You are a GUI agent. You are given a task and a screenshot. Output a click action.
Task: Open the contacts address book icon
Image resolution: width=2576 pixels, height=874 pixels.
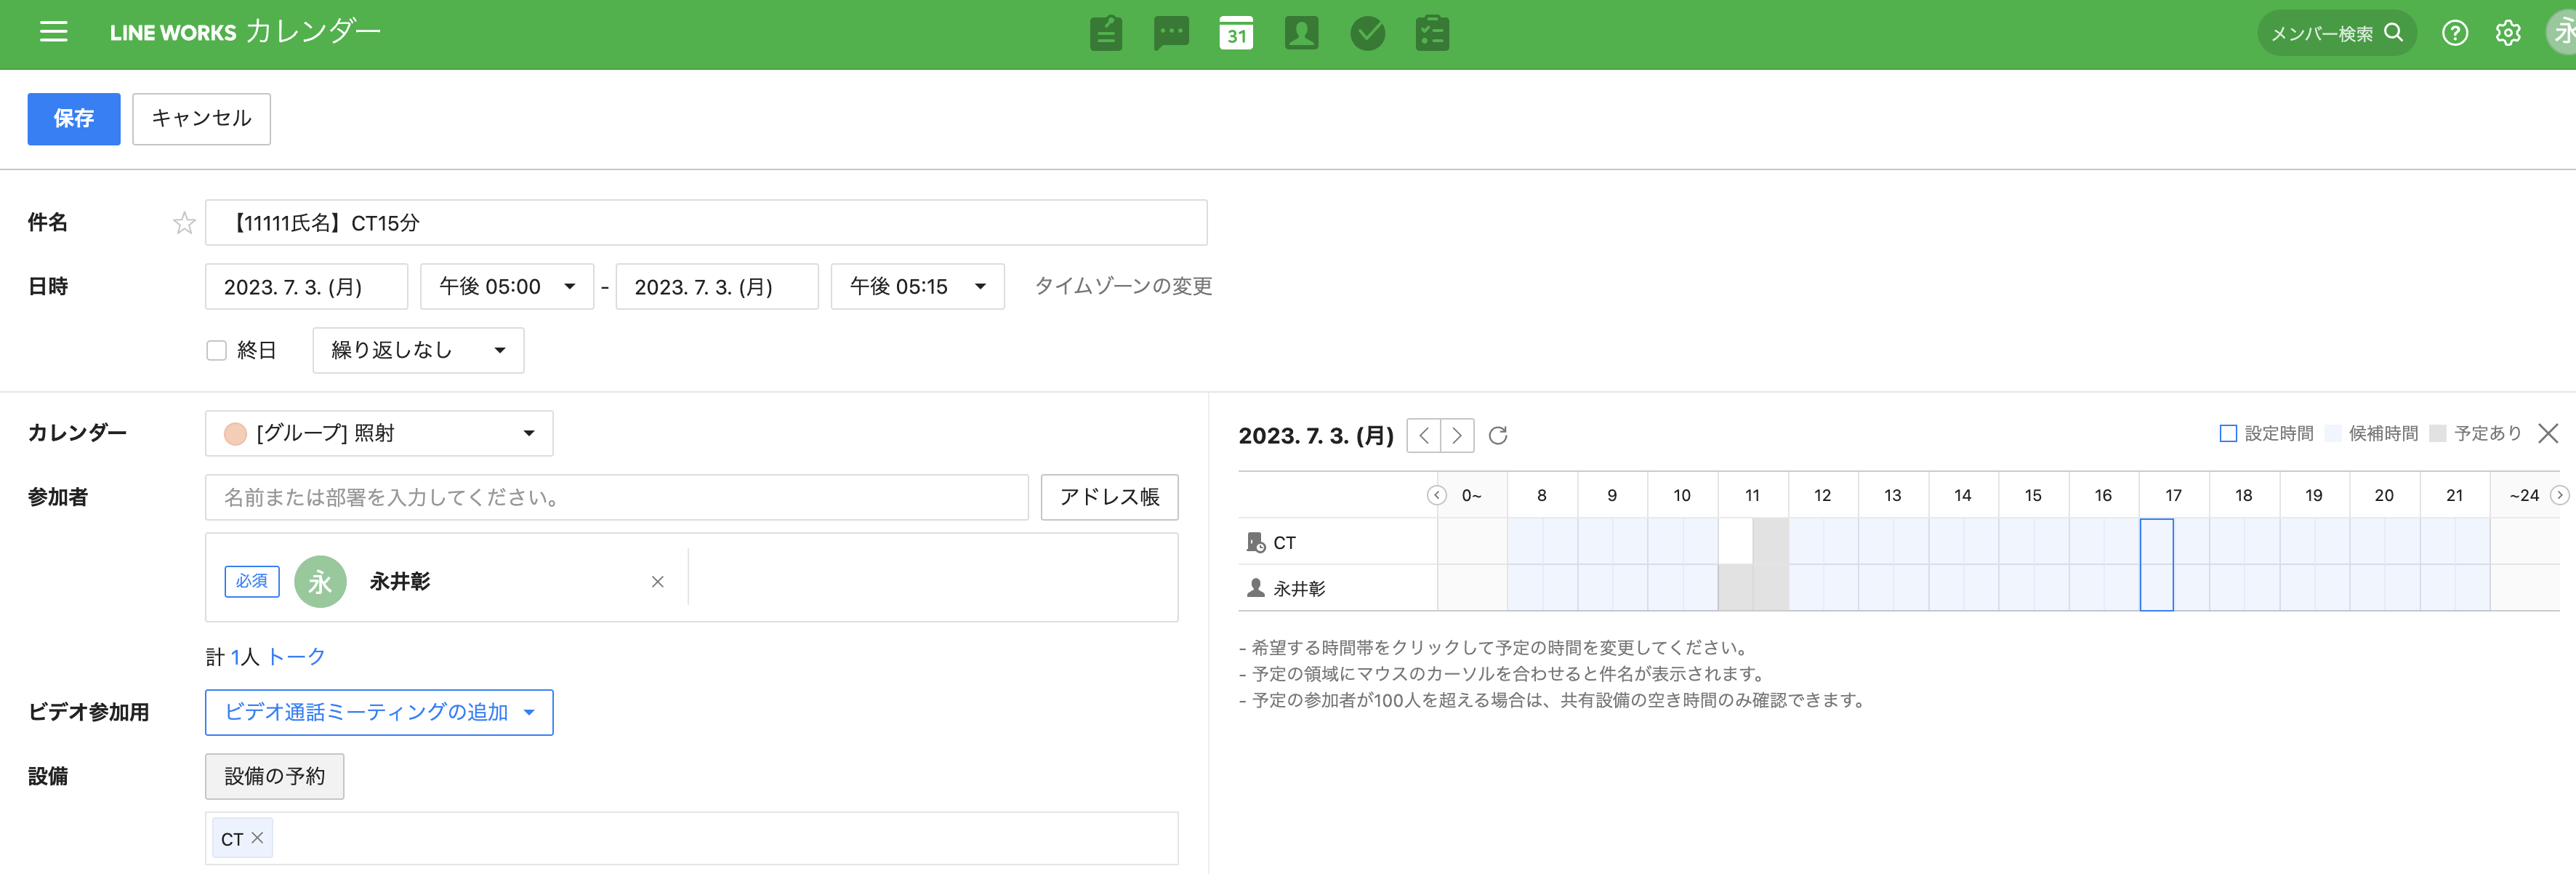[x=1301, y=33]
